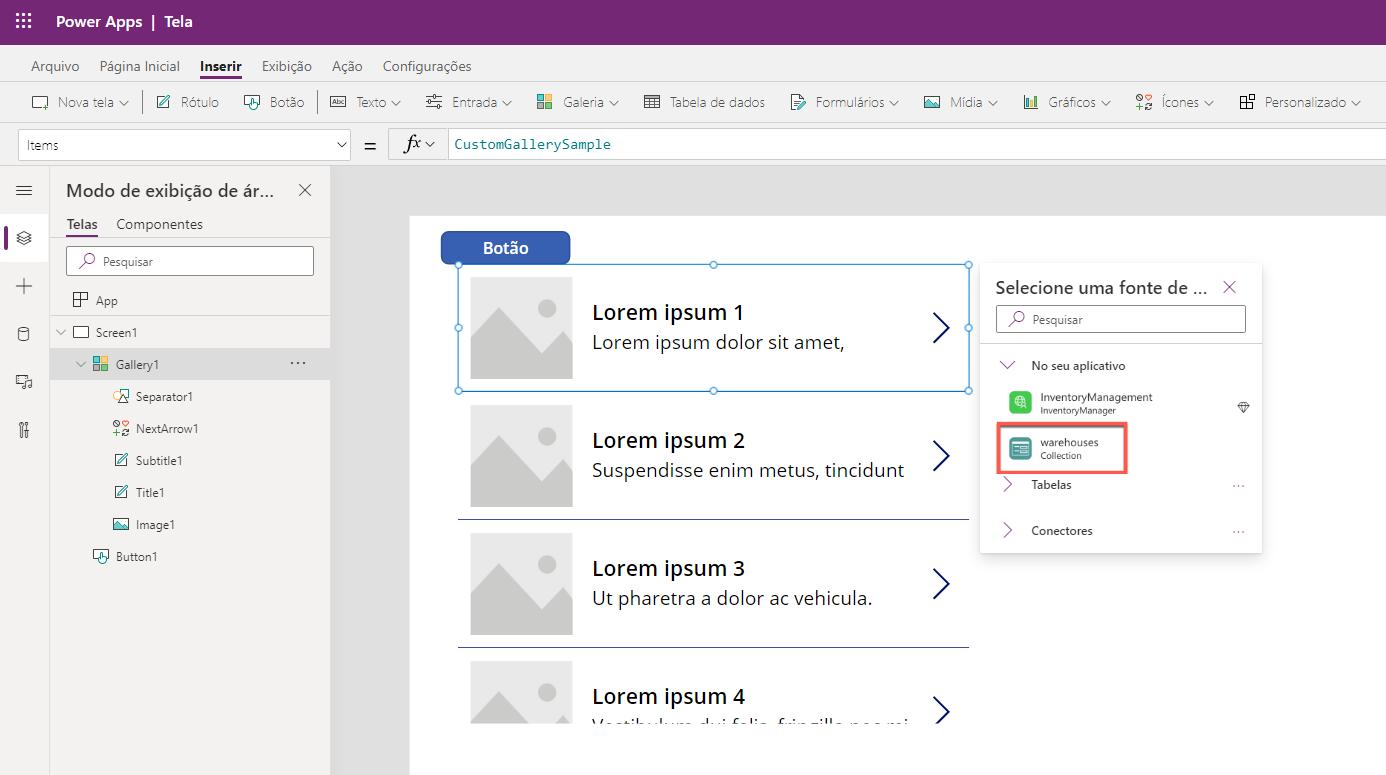This screenshot has width=1386, height=775.
Task: Open the hamburger menu in left rail
Action: (24, 190)
